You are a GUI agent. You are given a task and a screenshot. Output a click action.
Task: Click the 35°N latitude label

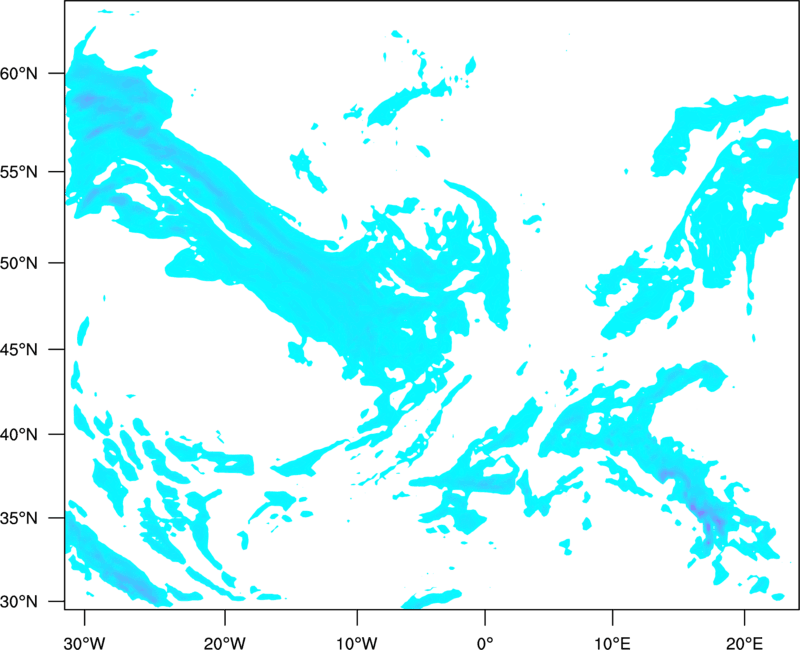(19, 518)
